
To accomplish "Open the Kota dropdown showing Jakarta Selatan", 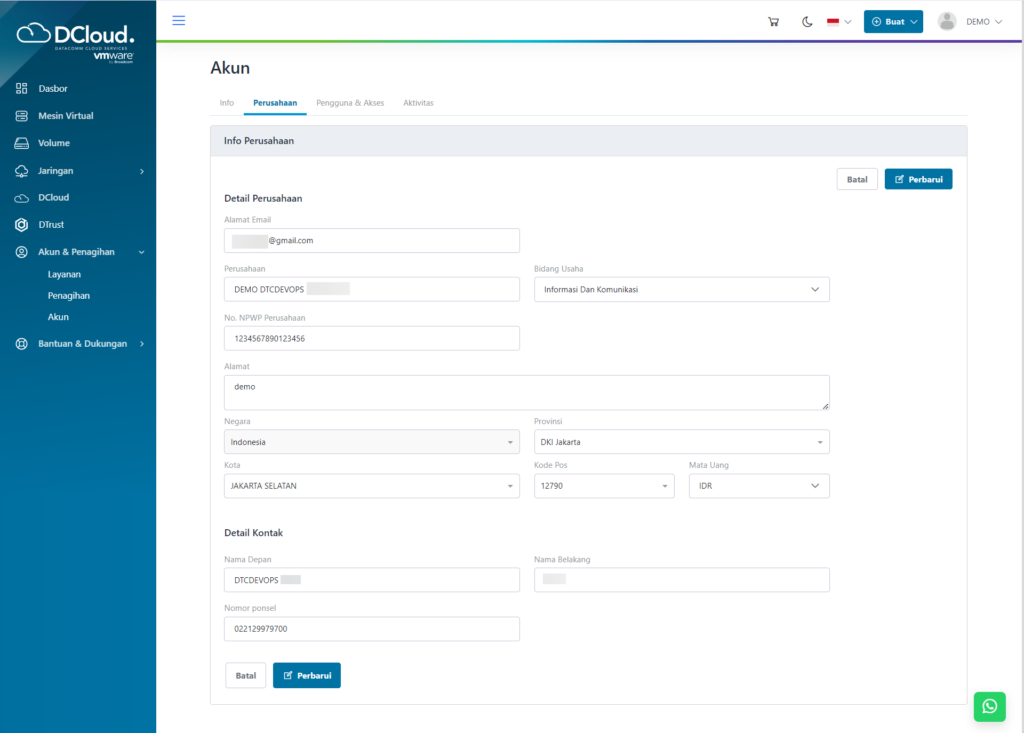I will (372, 486).
